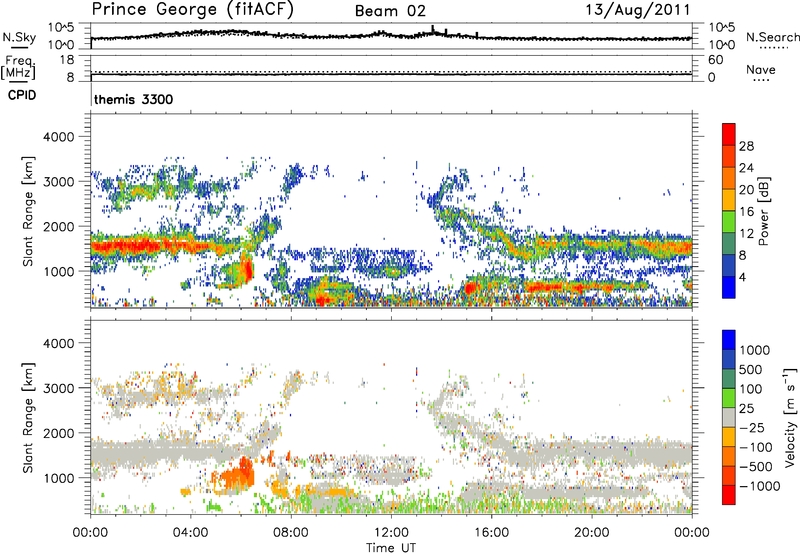Viewport: 800px width, 554px height.
Task: Click the "Power [dB]" colorbar title
Action: click(763, 211)
